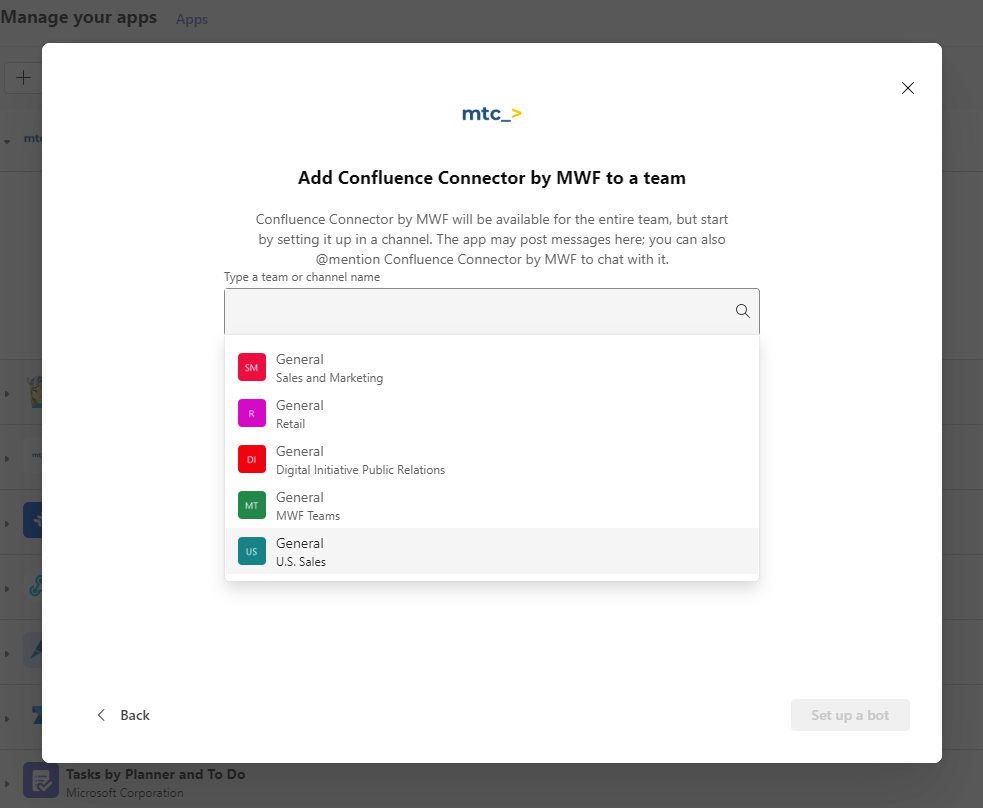Click the Tasks by Planner and To Do icon
Image resolution: width=983 pixels, height=808 pixels.
(40, 781)
